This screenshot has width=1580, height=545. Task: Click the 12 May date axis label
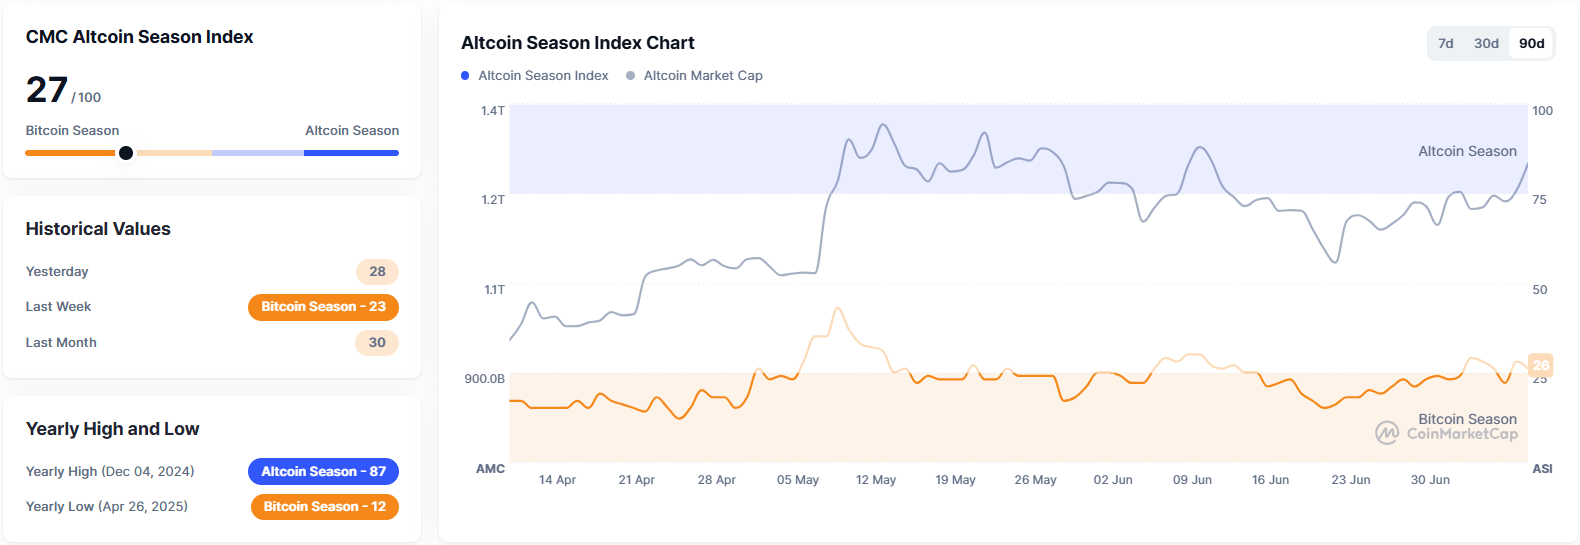point(875,480)
